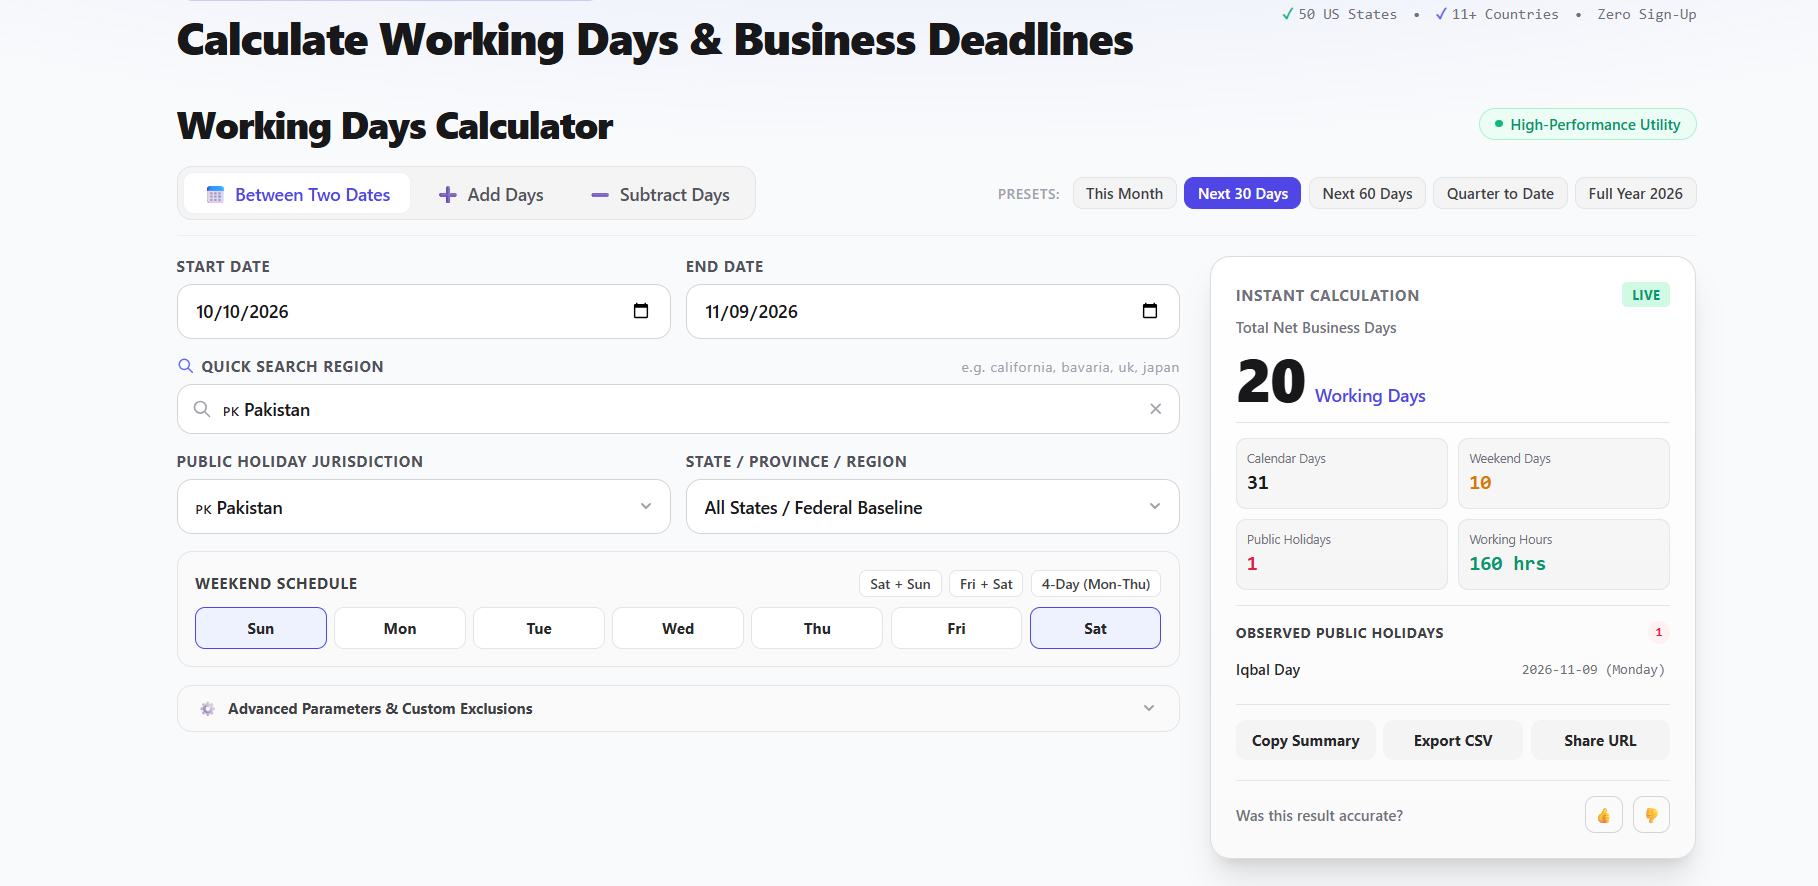Click into the Quick Search Region field
Image resolution: width=1818 pixels, height=886 pixels.
tap(678, 409)
